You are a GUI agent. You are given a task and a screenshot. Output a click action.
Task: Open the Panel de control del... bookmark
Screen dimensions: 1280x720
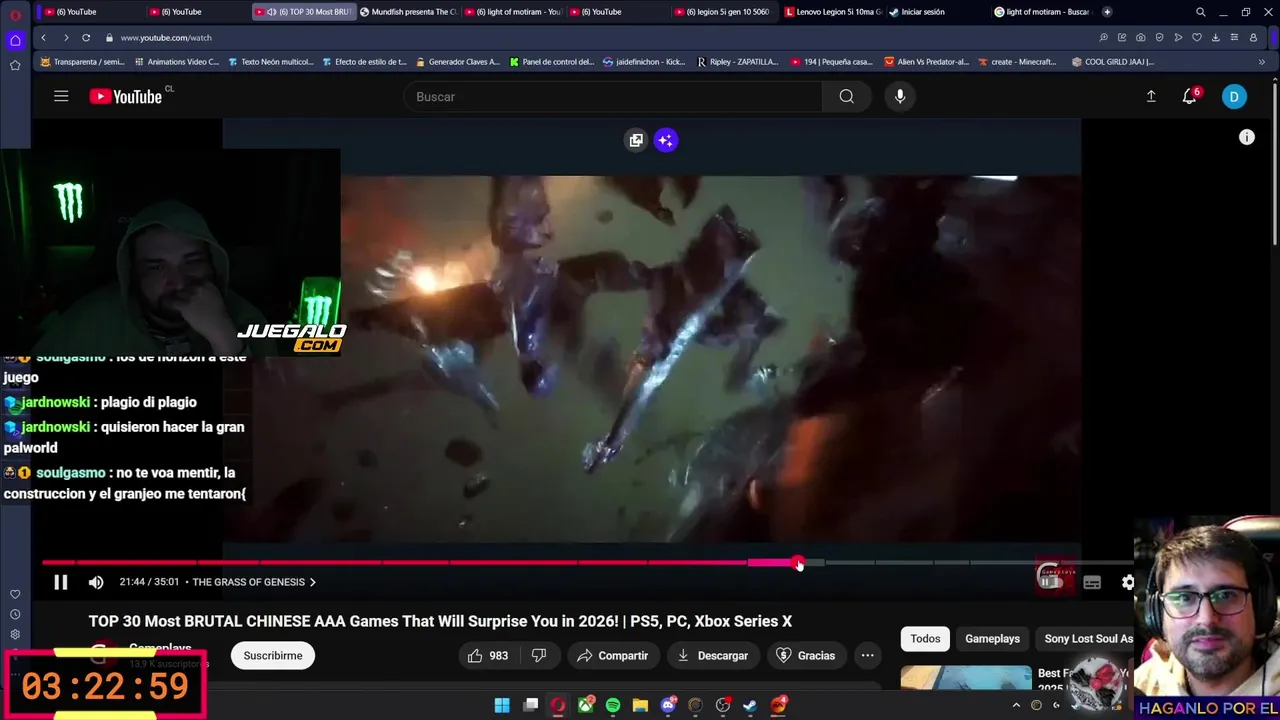coord(552,62)
